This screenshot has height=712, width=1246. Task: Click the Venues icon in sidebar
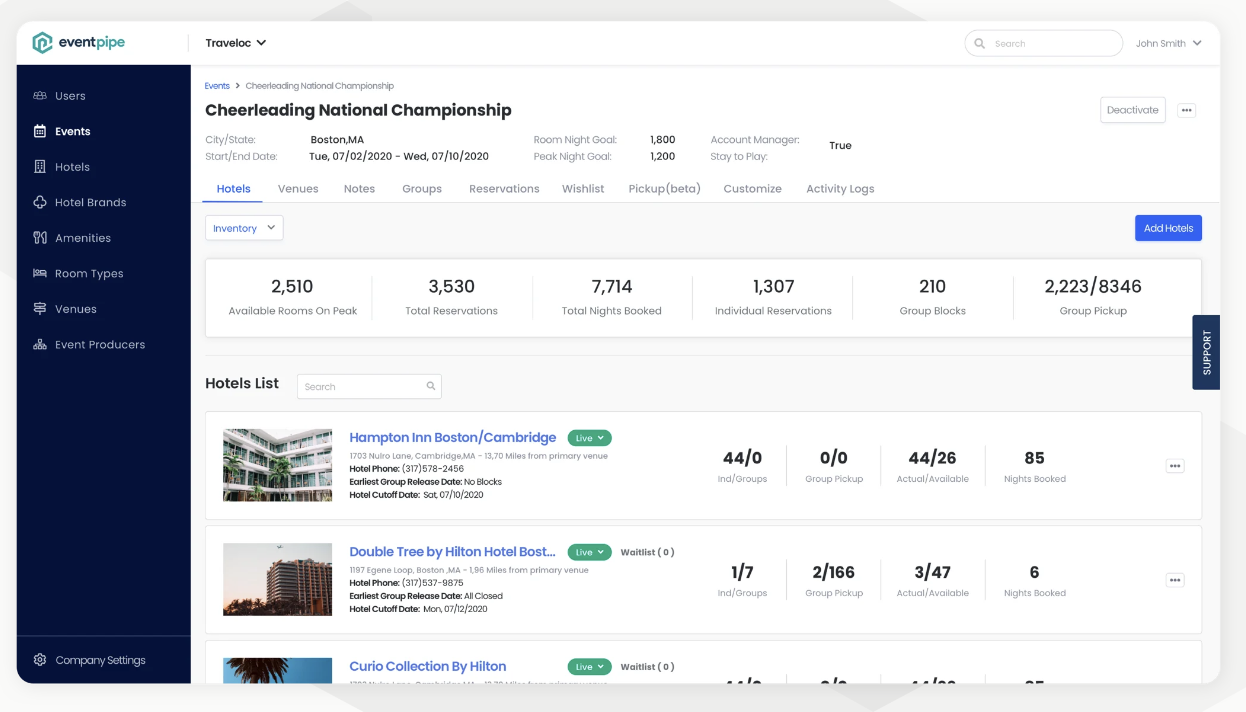tap(40, 309)
